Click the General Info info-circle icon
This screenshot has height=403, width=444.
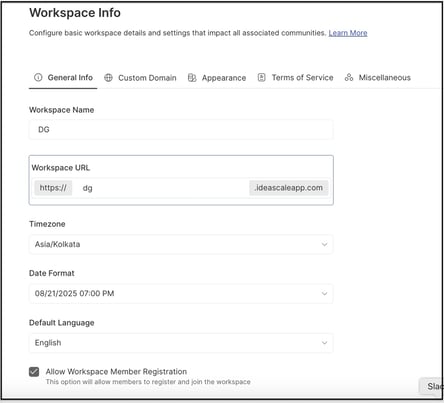point(38,77)
